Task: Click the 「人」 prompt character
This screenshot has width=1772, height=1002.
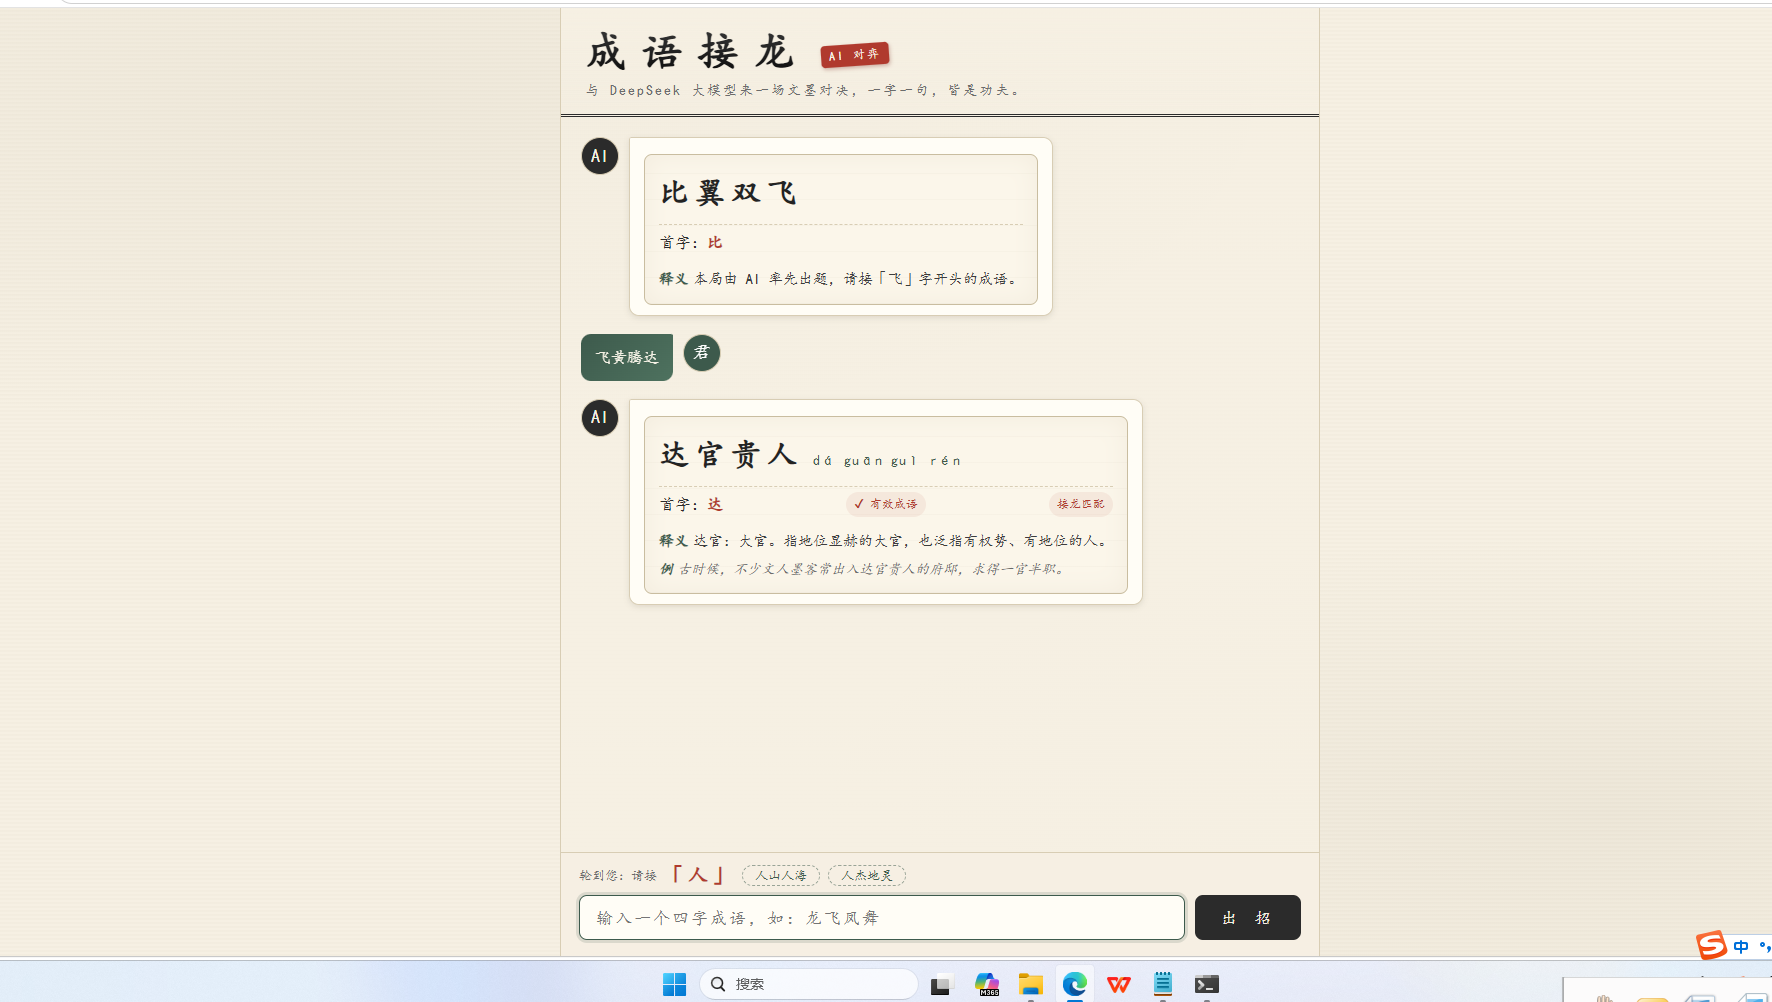Action: tap(698, 875)
